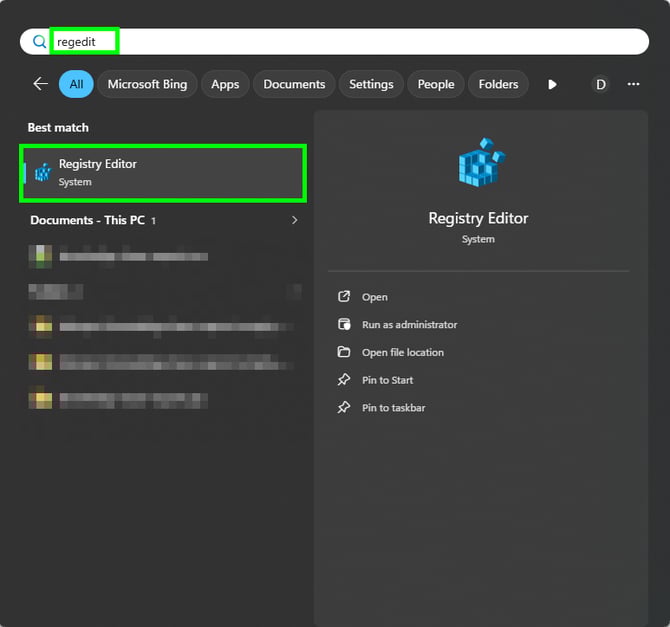
Task: Click Open in the preview pane
Action: [375, 297]
